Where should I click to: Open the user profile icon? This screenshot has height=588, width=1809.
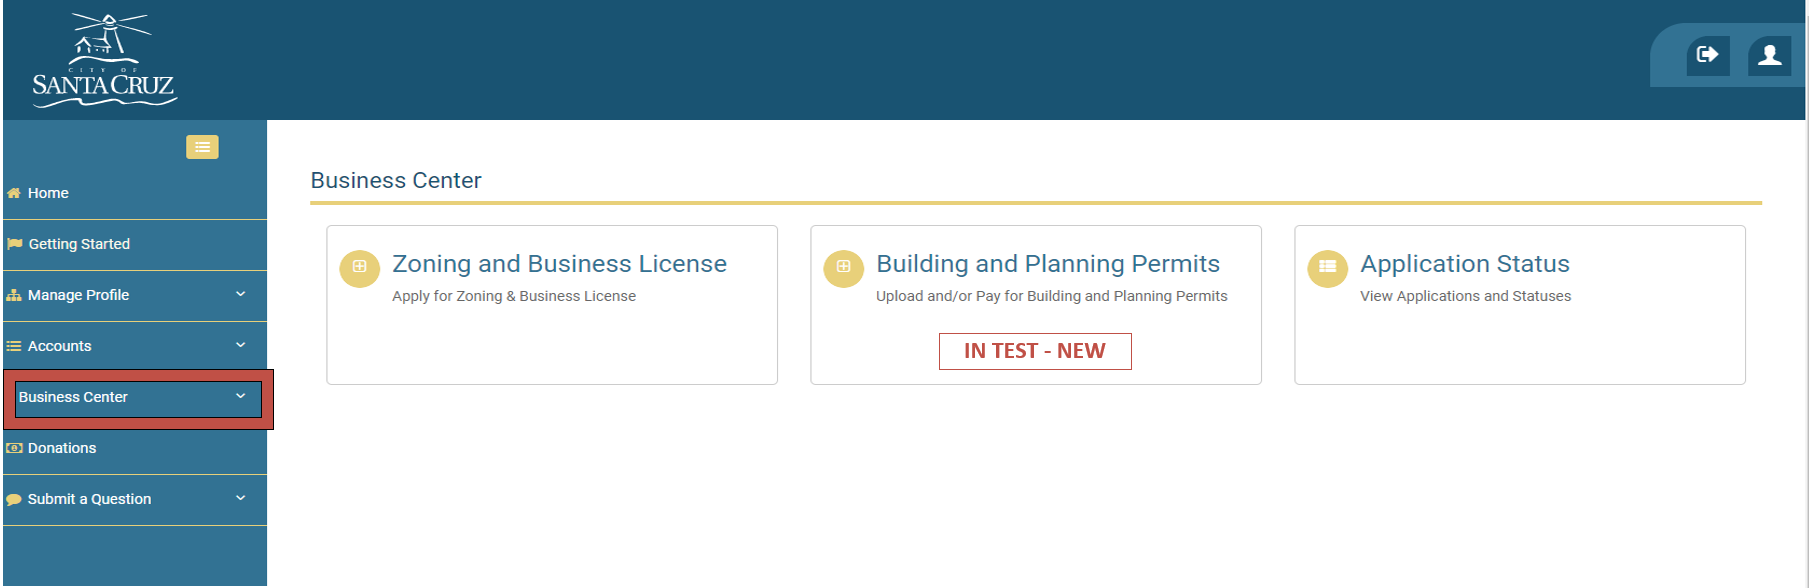coord(1768,56)
